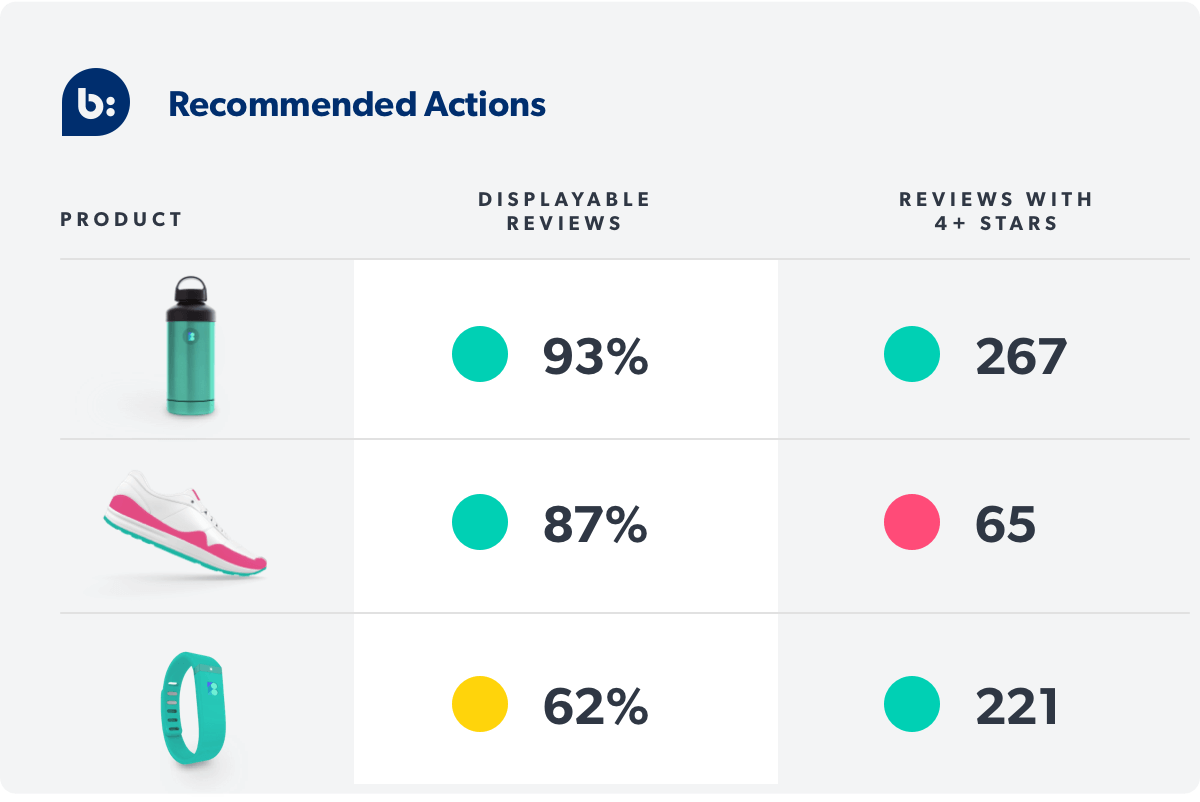Screen dimensions: 1200x802
Task: Select the 62% displayable reviews value
Action: [596, 706]
